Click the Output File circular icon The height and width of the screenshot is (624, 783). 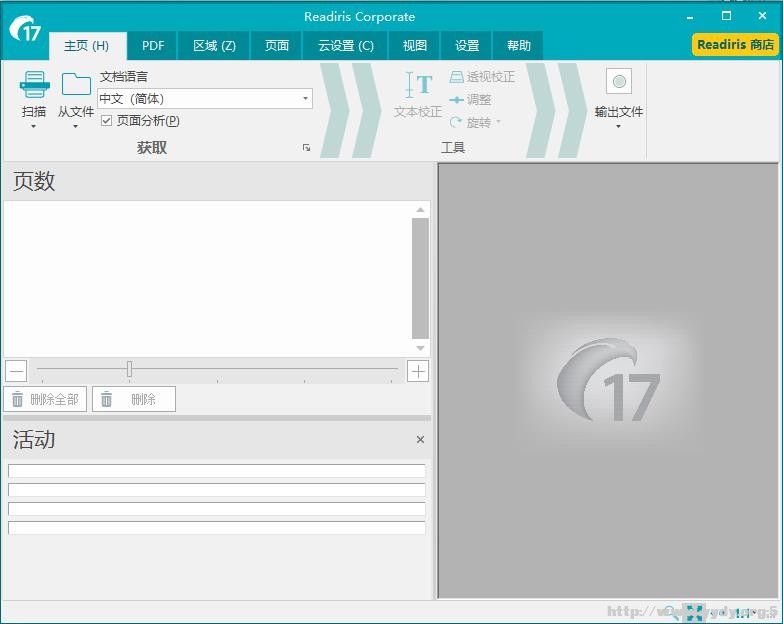coord(619,81)
